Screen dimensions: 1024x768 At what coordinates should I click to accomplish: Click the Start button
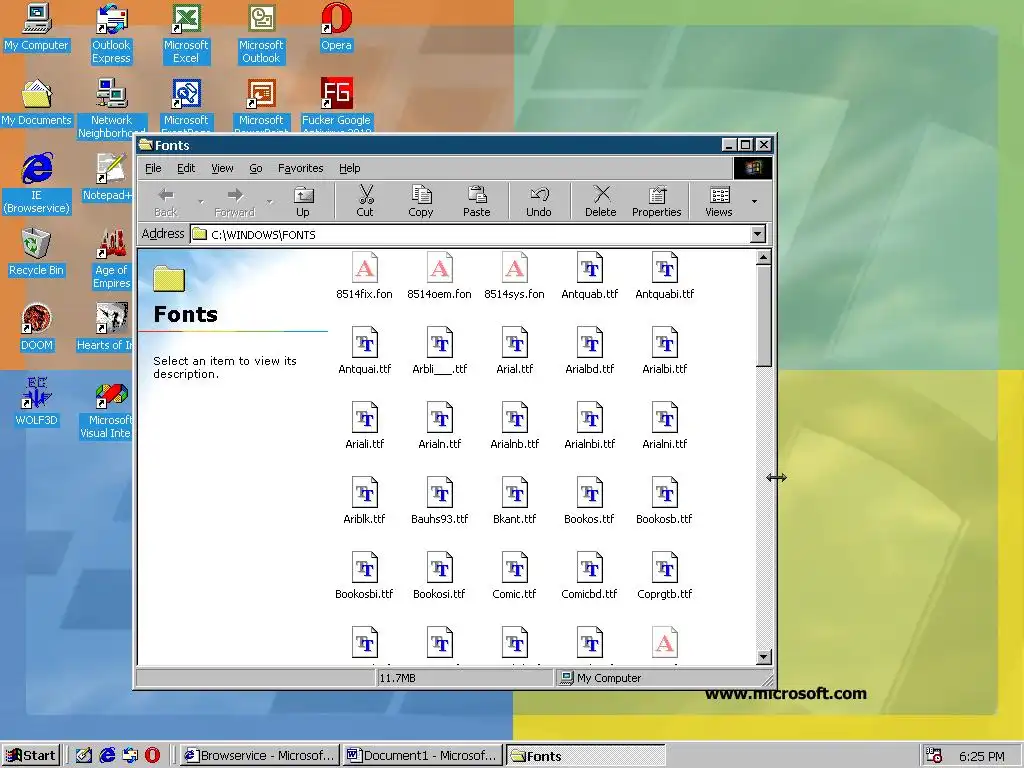31,755
